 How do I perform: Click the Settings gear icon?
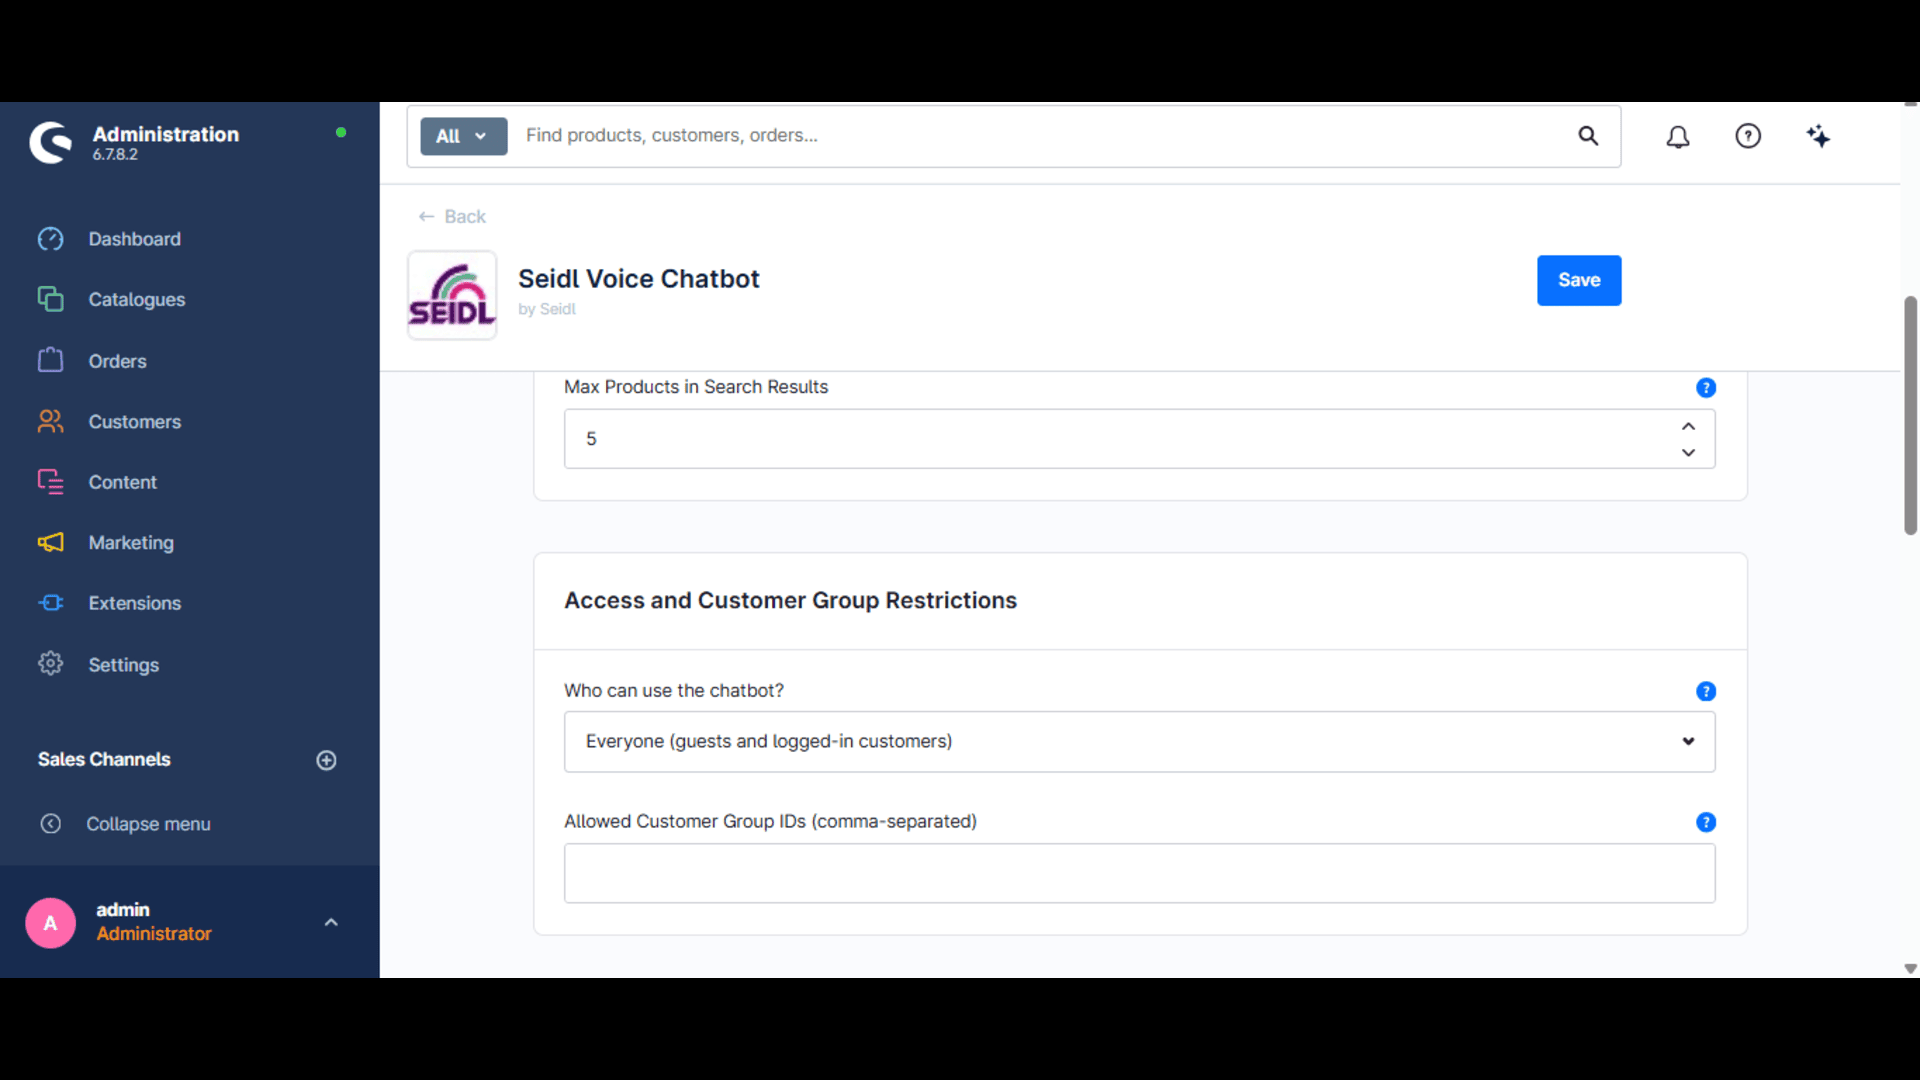(50, 664)
